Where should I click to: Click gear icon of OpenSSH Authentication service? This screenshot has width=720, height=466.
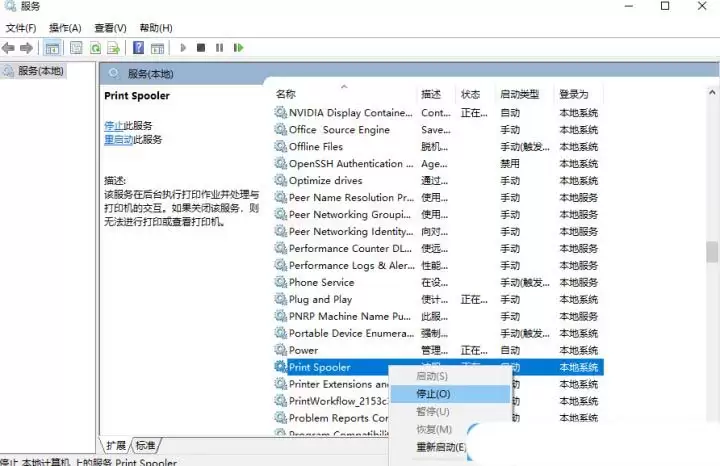point(281,163)
